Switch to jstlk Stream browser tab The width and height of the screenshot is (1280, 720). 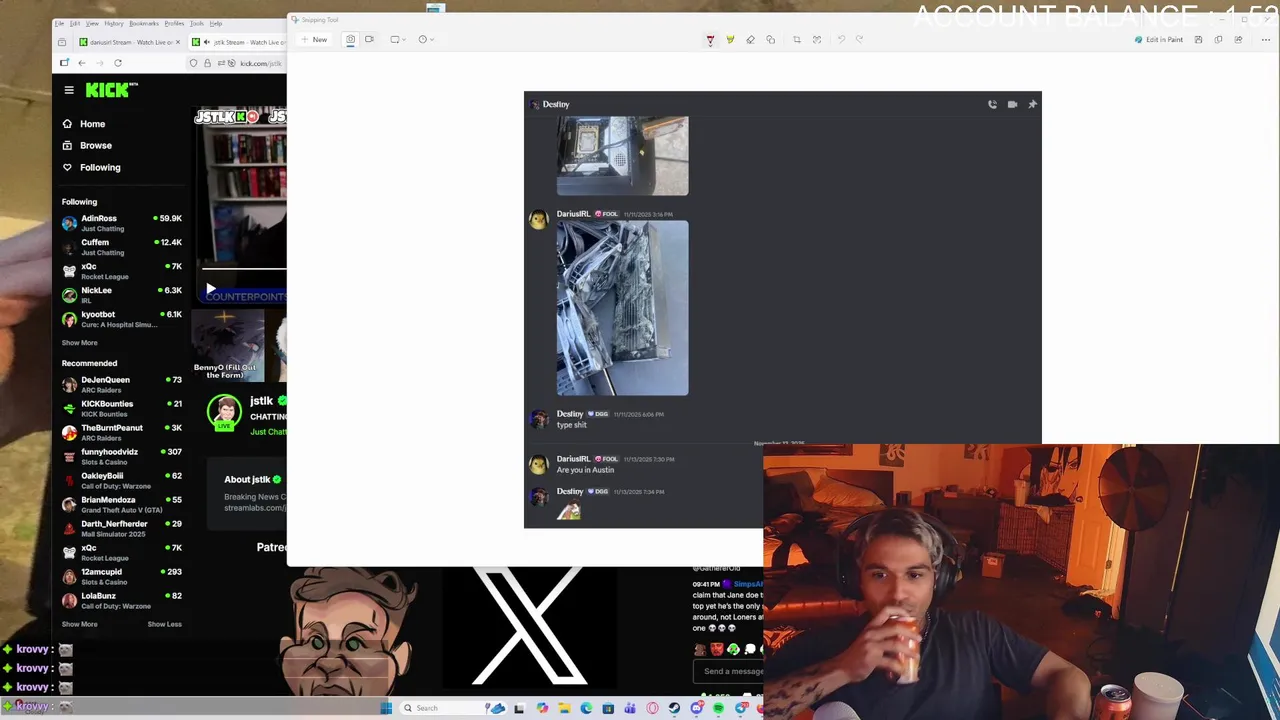click(x=238, y=42)
